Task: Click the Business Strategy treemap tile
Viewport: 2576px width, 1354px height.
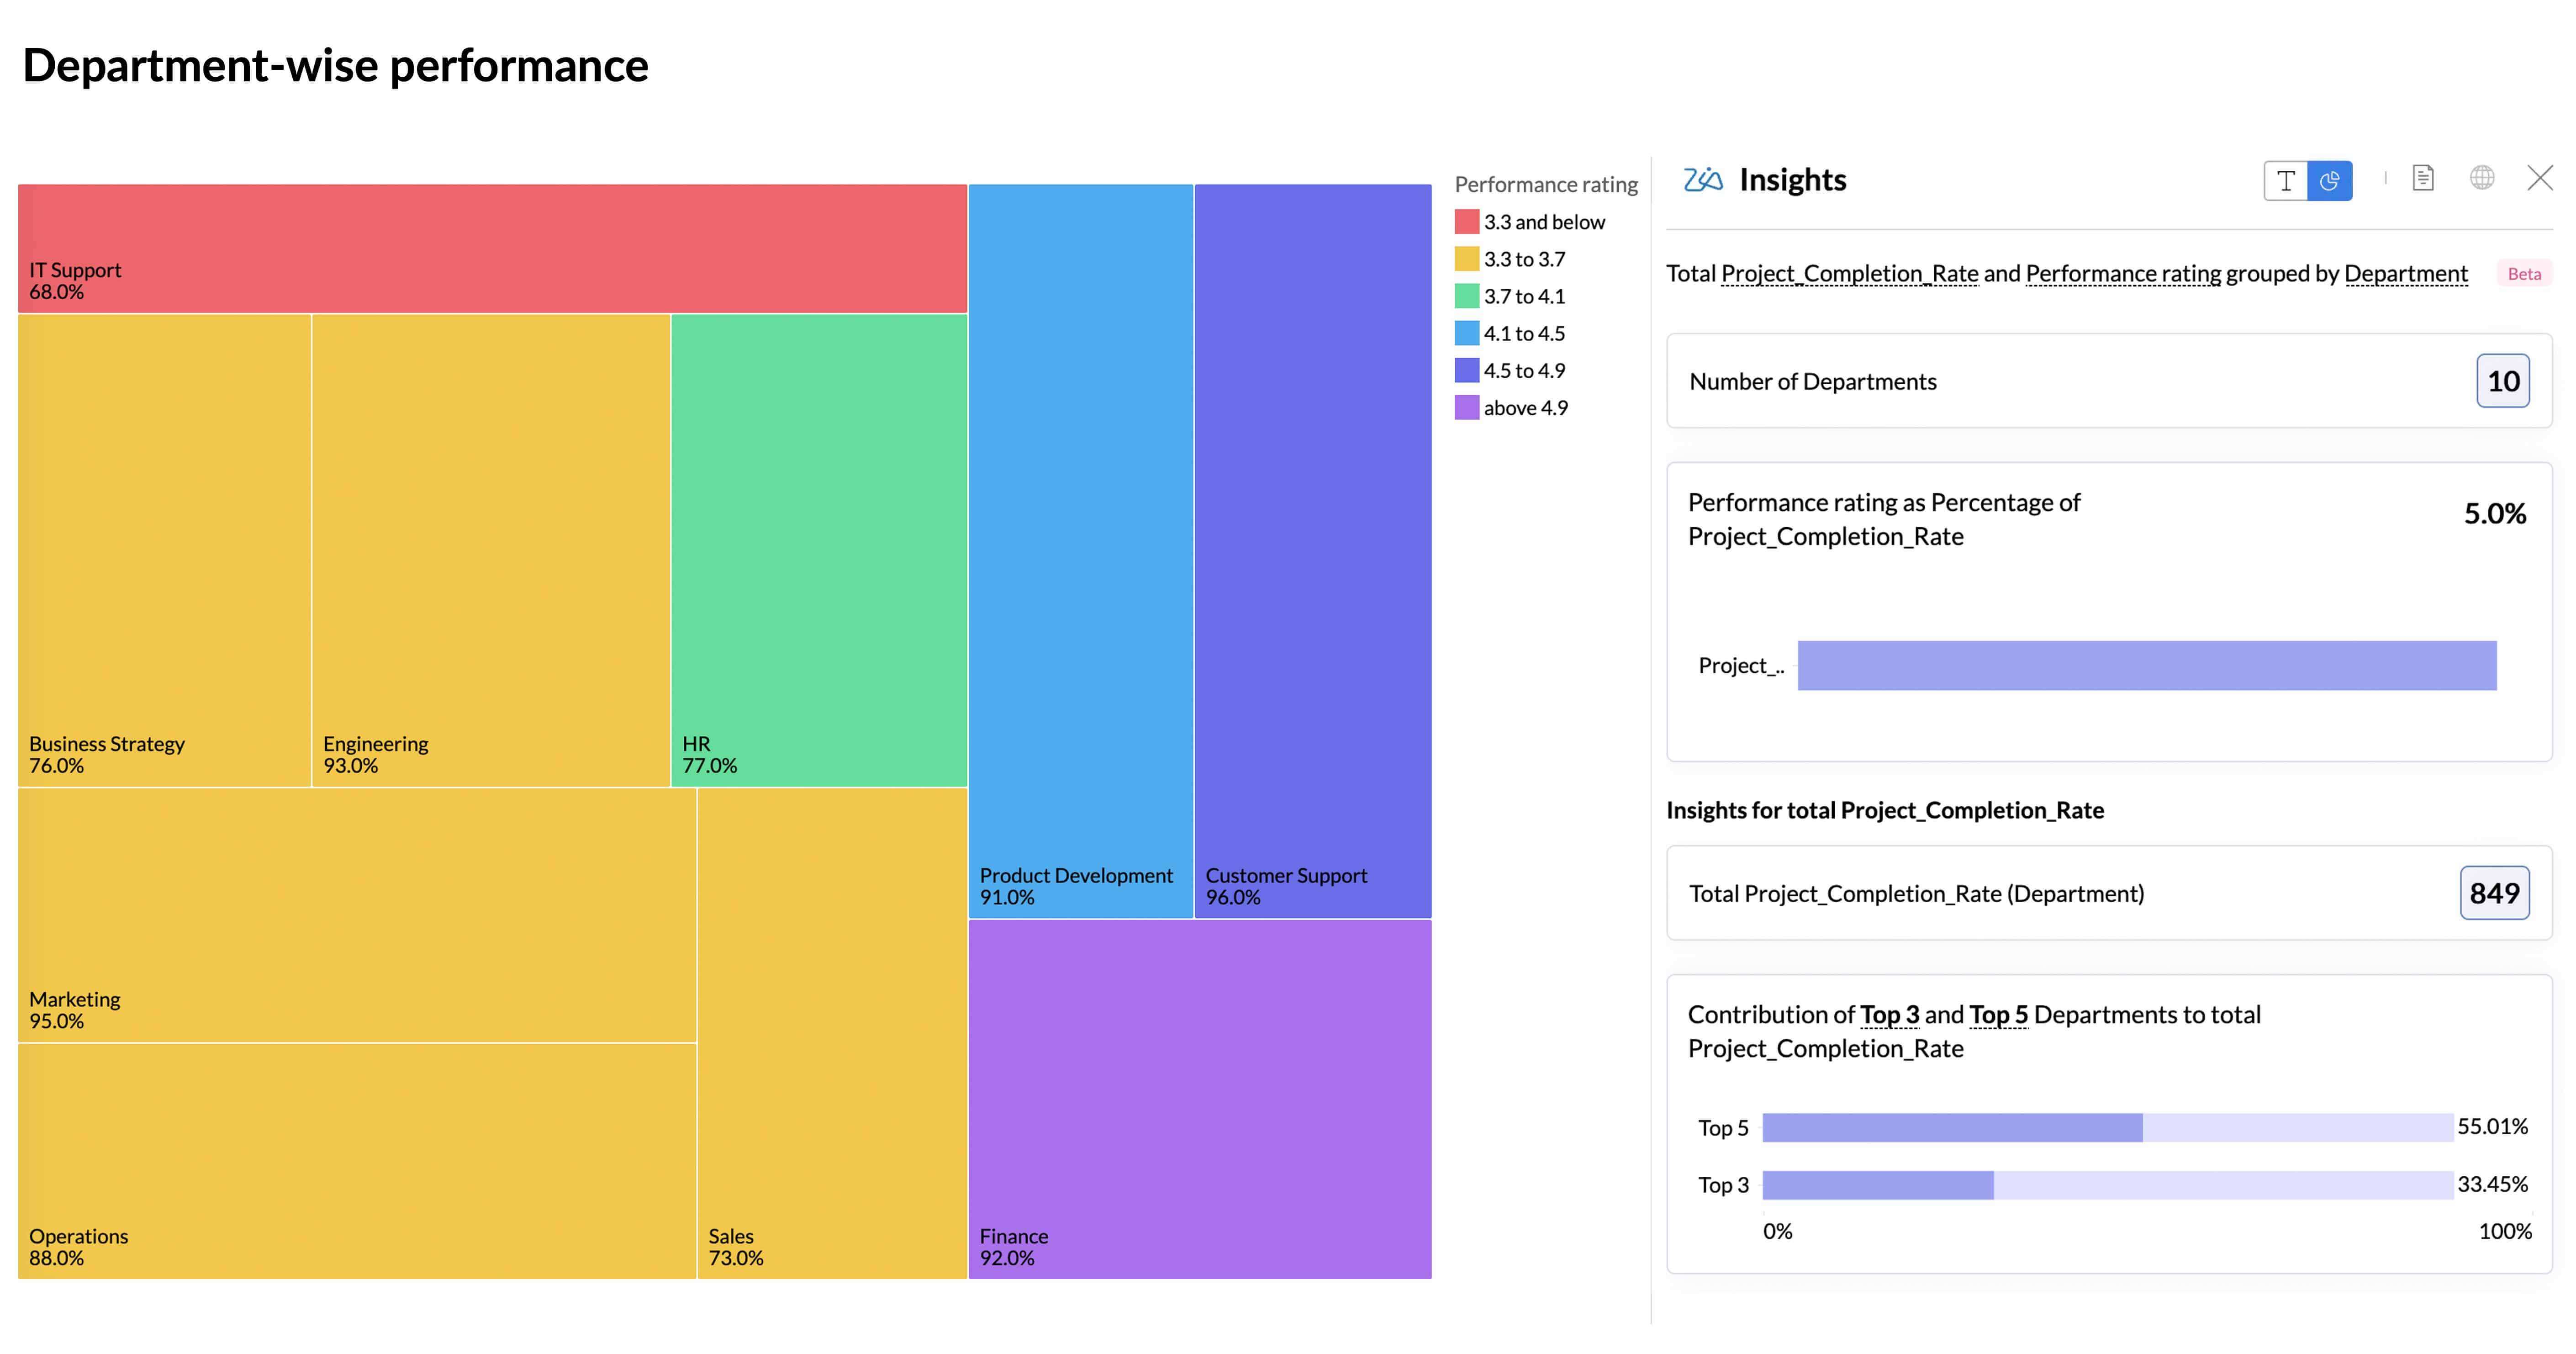Action: tap(165, 551)
